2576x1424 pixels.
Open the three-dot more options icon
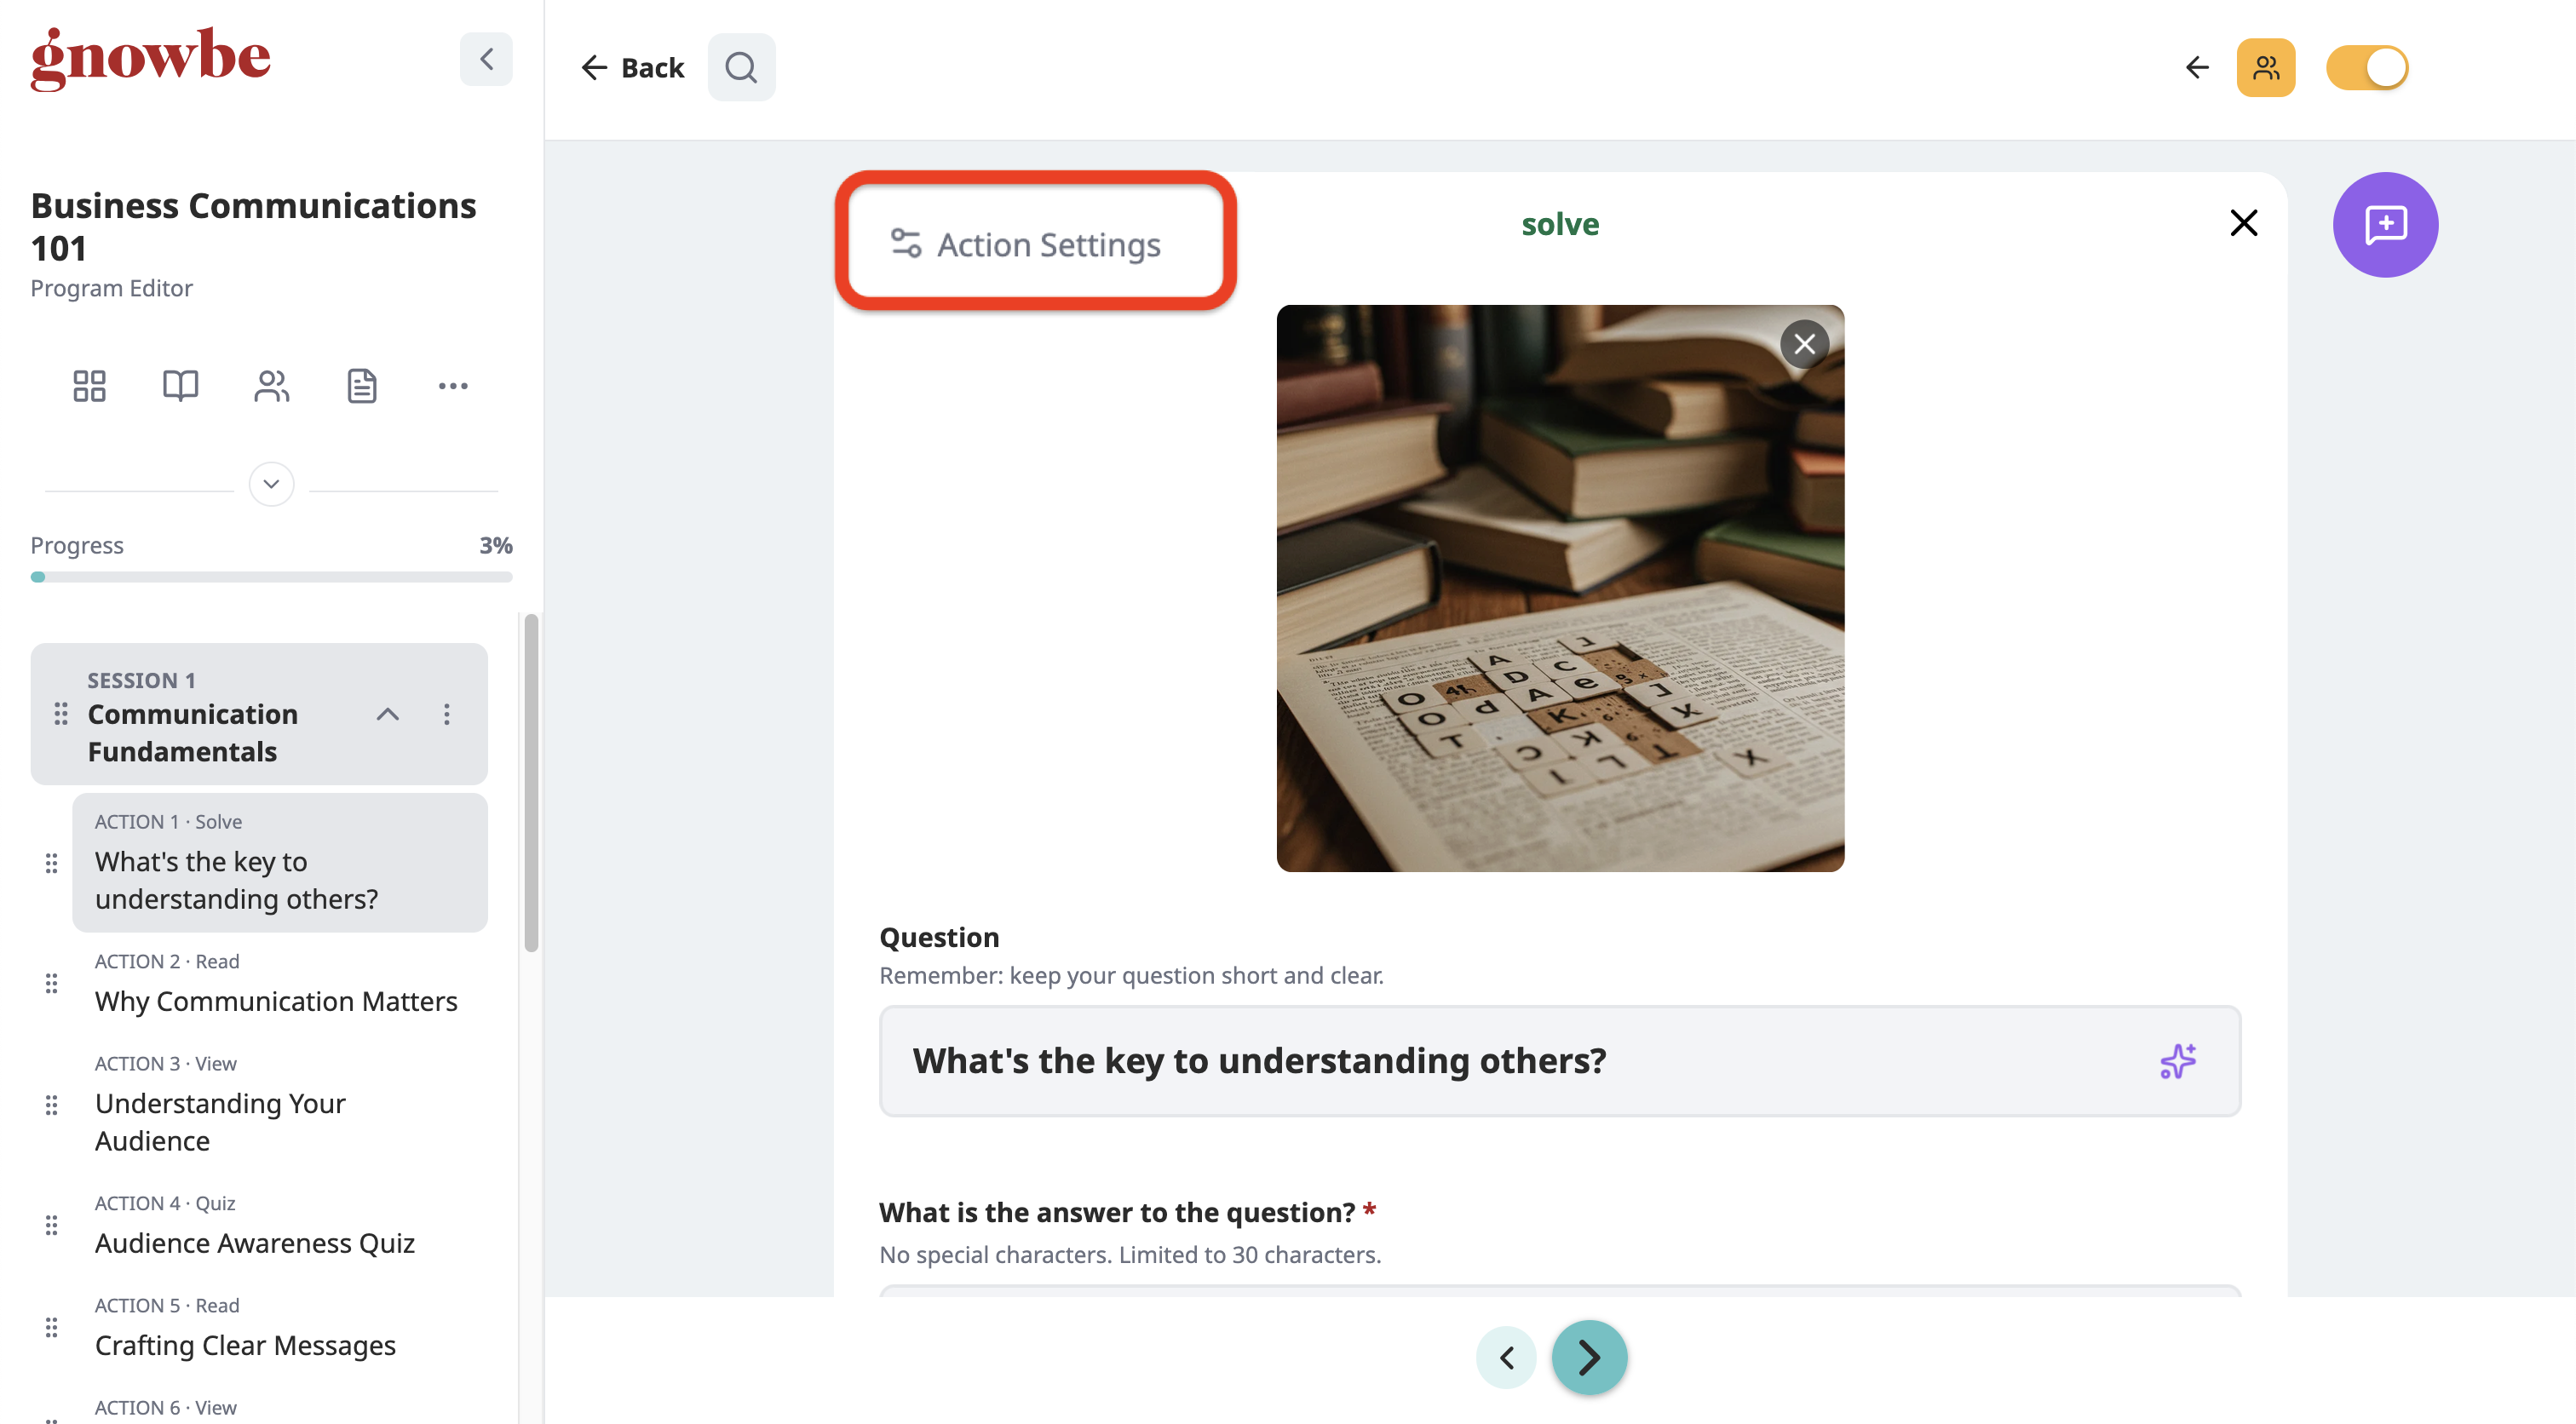tap(453, 386)
